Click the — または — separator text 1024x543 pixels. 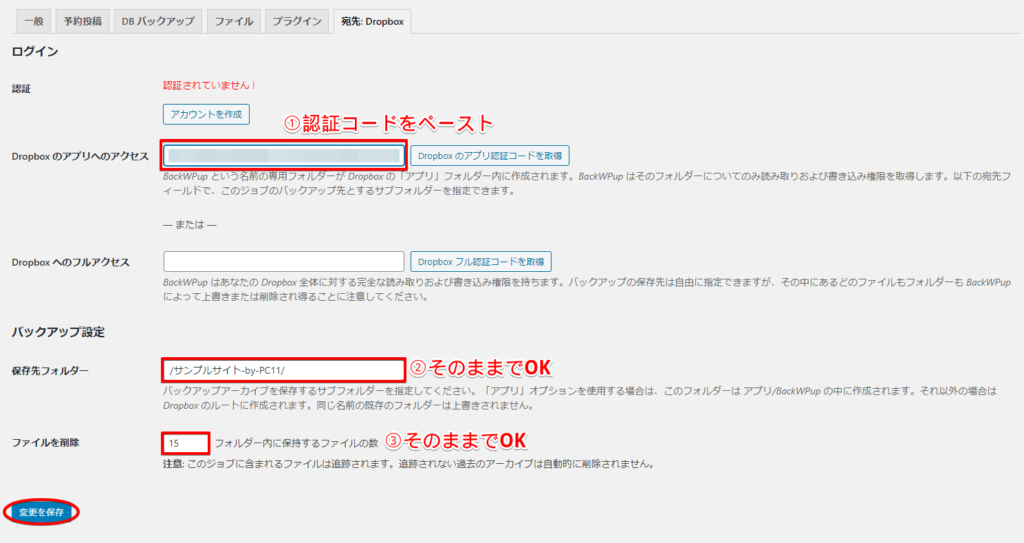coord(190,225)
